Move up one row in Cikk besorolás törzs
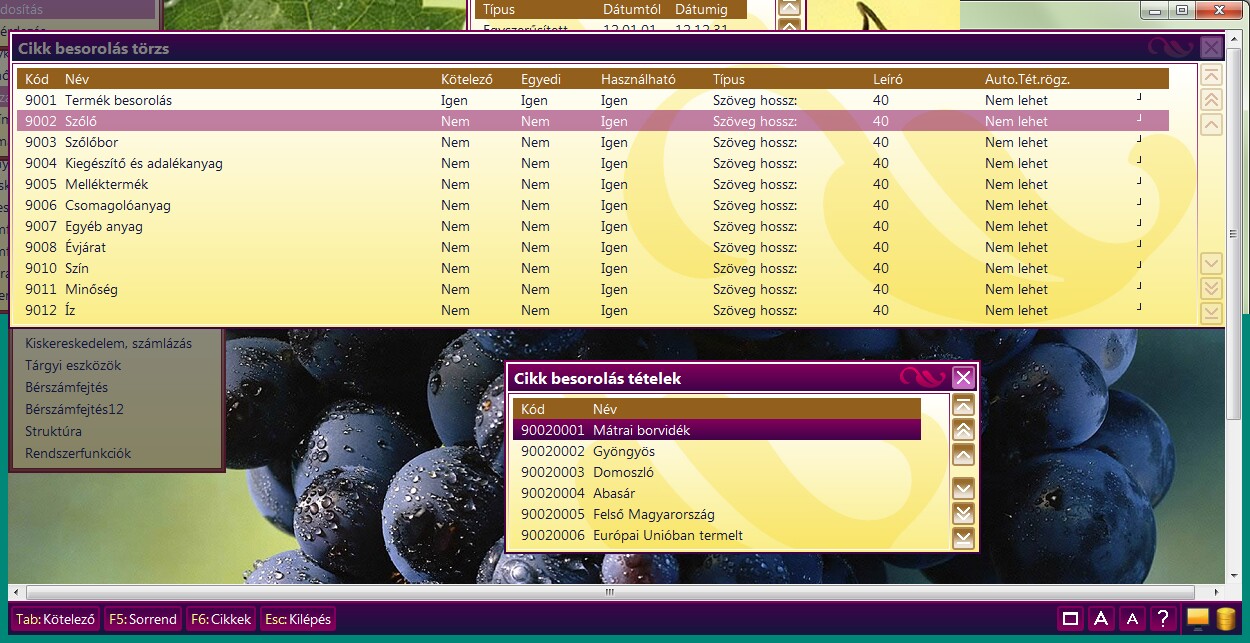This screenshot has width=1250, height=643. click(1211, 125)
